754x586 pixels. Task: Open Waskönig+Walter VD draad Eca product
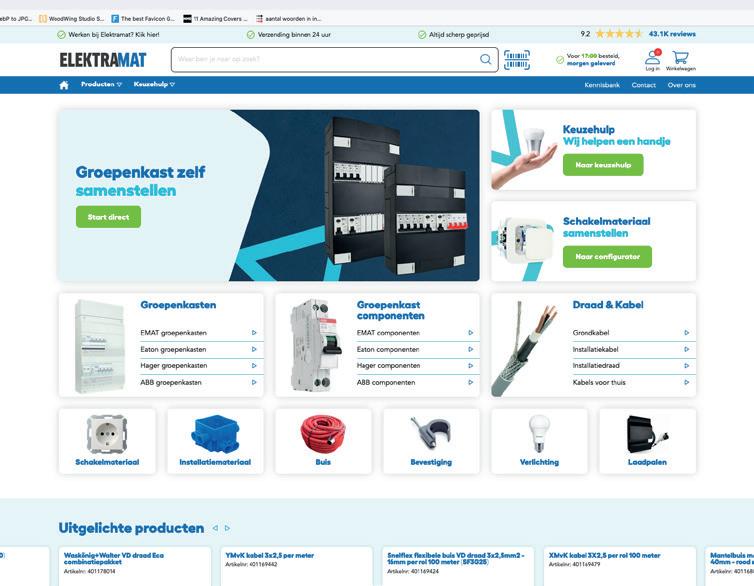(x=114, y=558)
